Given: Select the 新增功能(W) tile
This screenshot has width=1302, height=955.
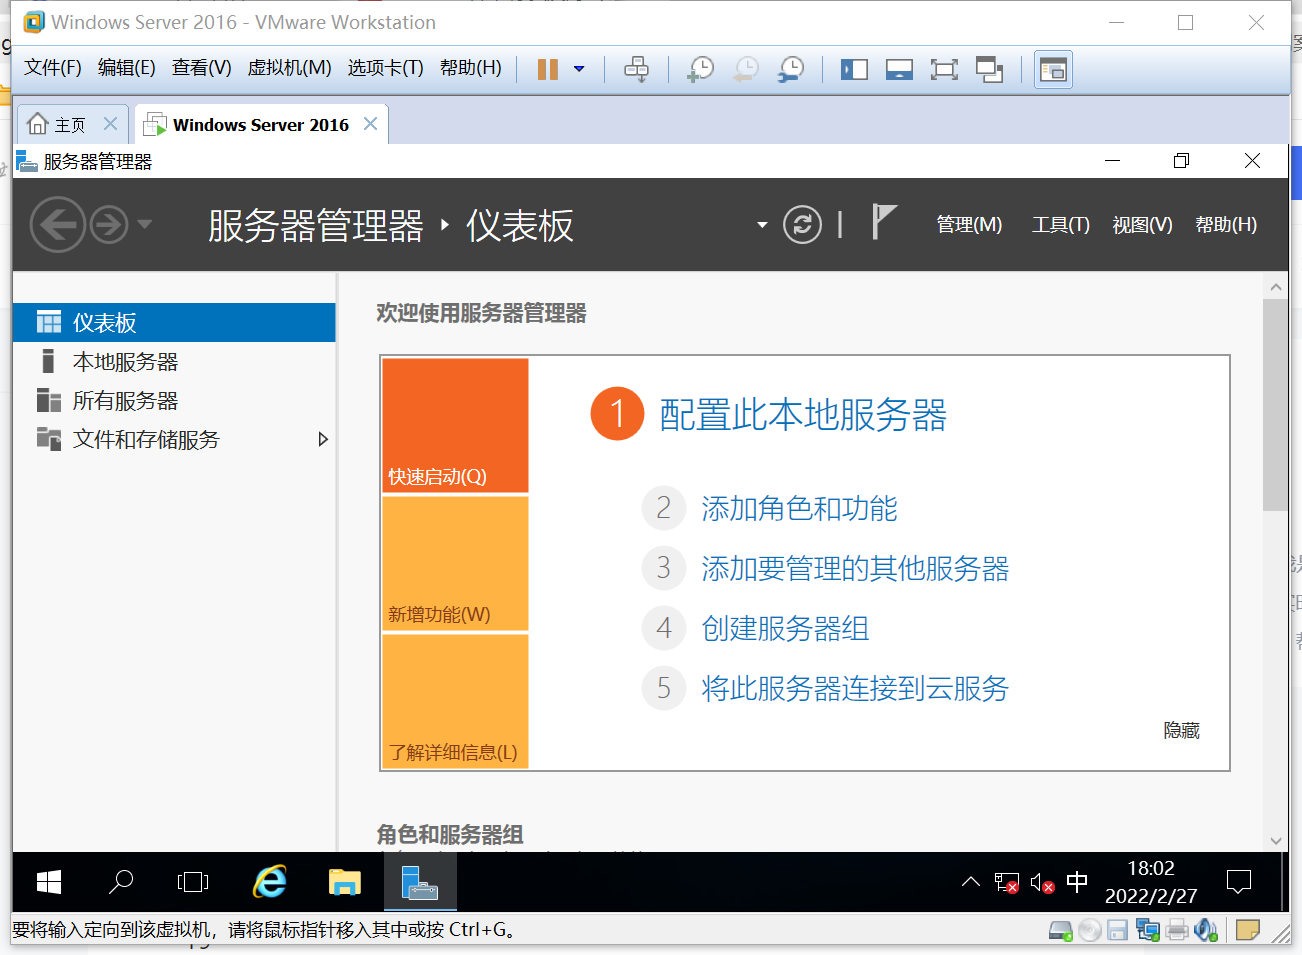Looking at the screenshot, I should 455,563.
